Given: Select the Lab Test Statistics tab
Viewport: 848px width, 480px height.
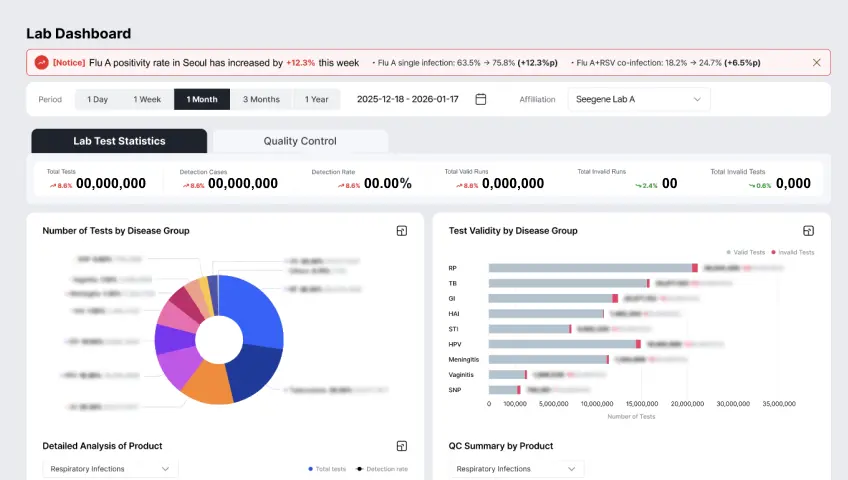Looking at the screenshot, I should pyautogui.click(x=119, y=141).
